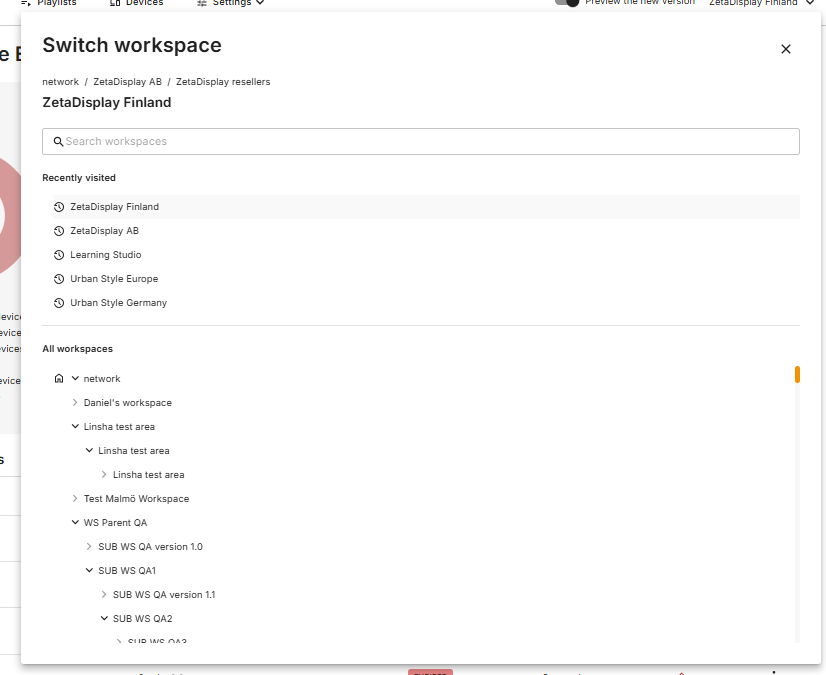The image size is (826, 675).
Task: Expand Daniel's workspace node
Action: pyautogui.click(x=75, y=403)
